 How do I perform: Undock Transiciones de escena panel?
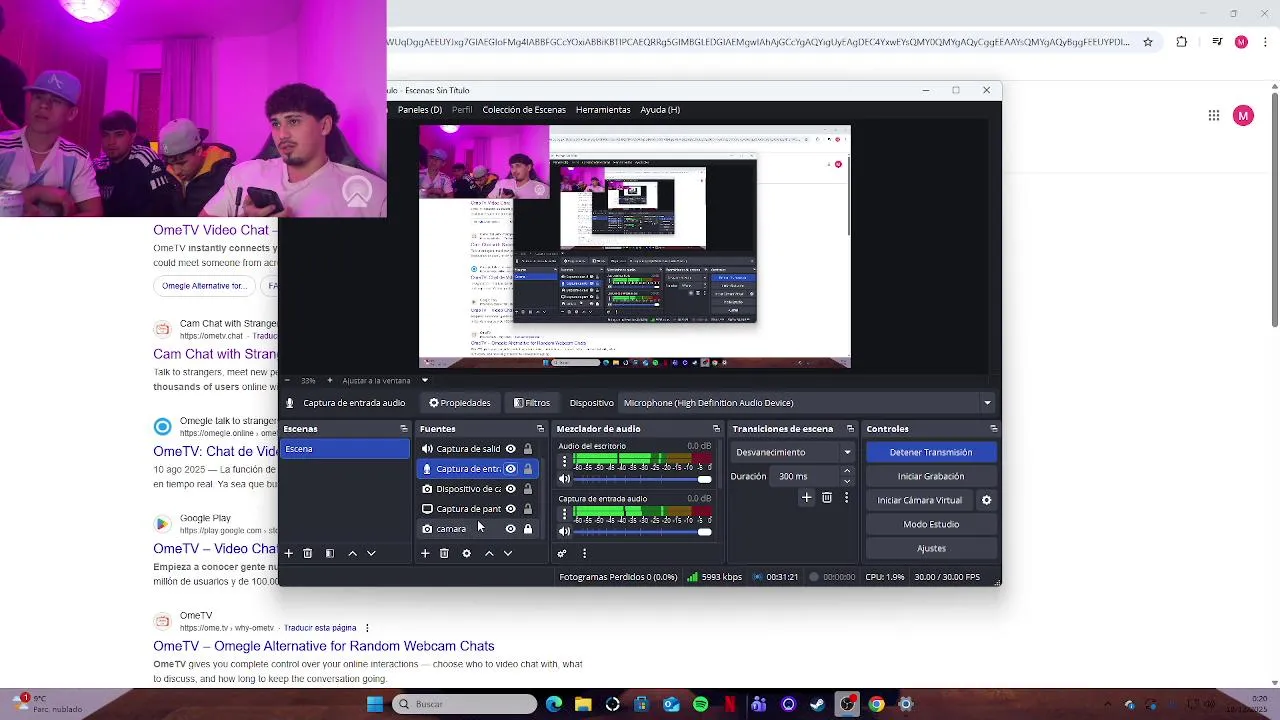[850, 429]
